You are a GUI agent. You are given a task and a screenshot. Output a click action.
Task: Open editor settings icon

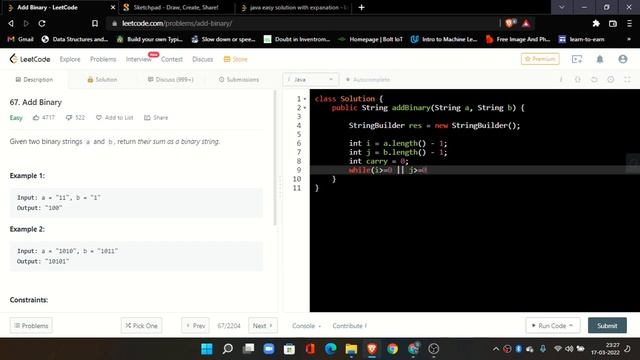611,80
